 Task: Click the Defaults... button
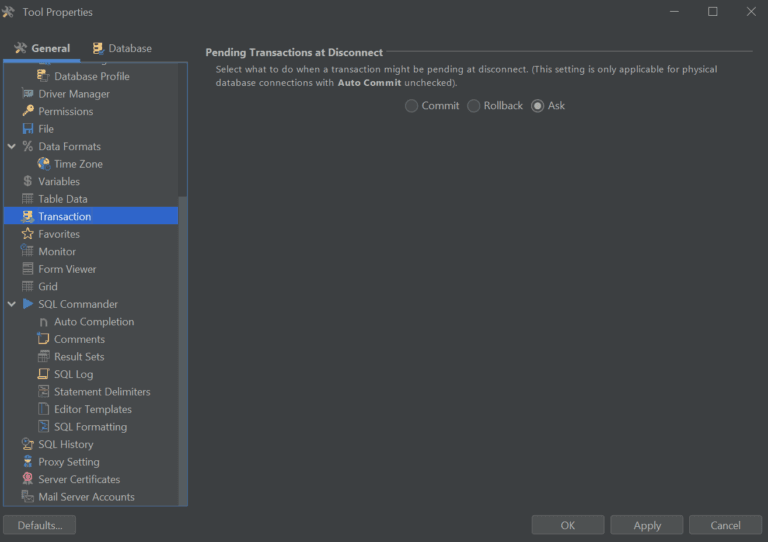(40, 525)
